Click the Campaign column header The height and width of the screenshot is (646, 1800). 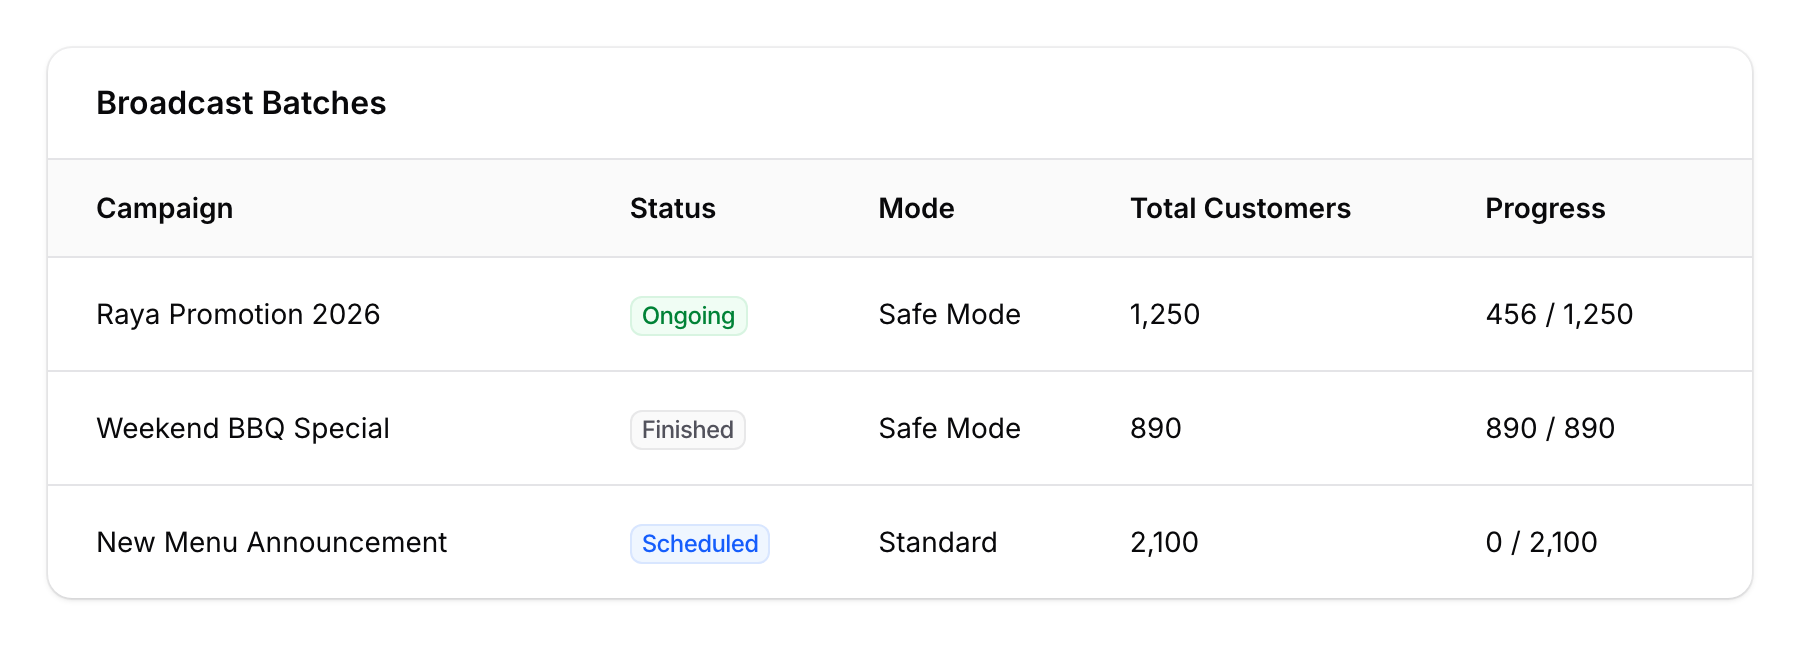pyautogui.click(x=165, y=208)
